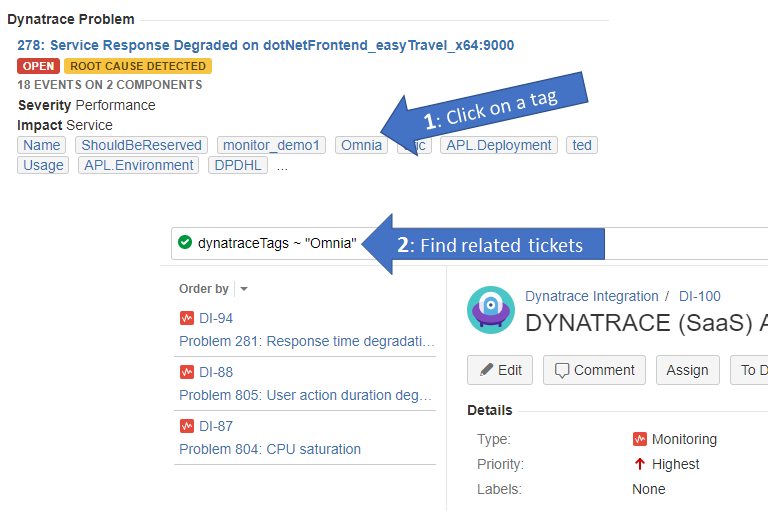
Task: Click the pencil icon on Edit
Action: click(486, 370)
